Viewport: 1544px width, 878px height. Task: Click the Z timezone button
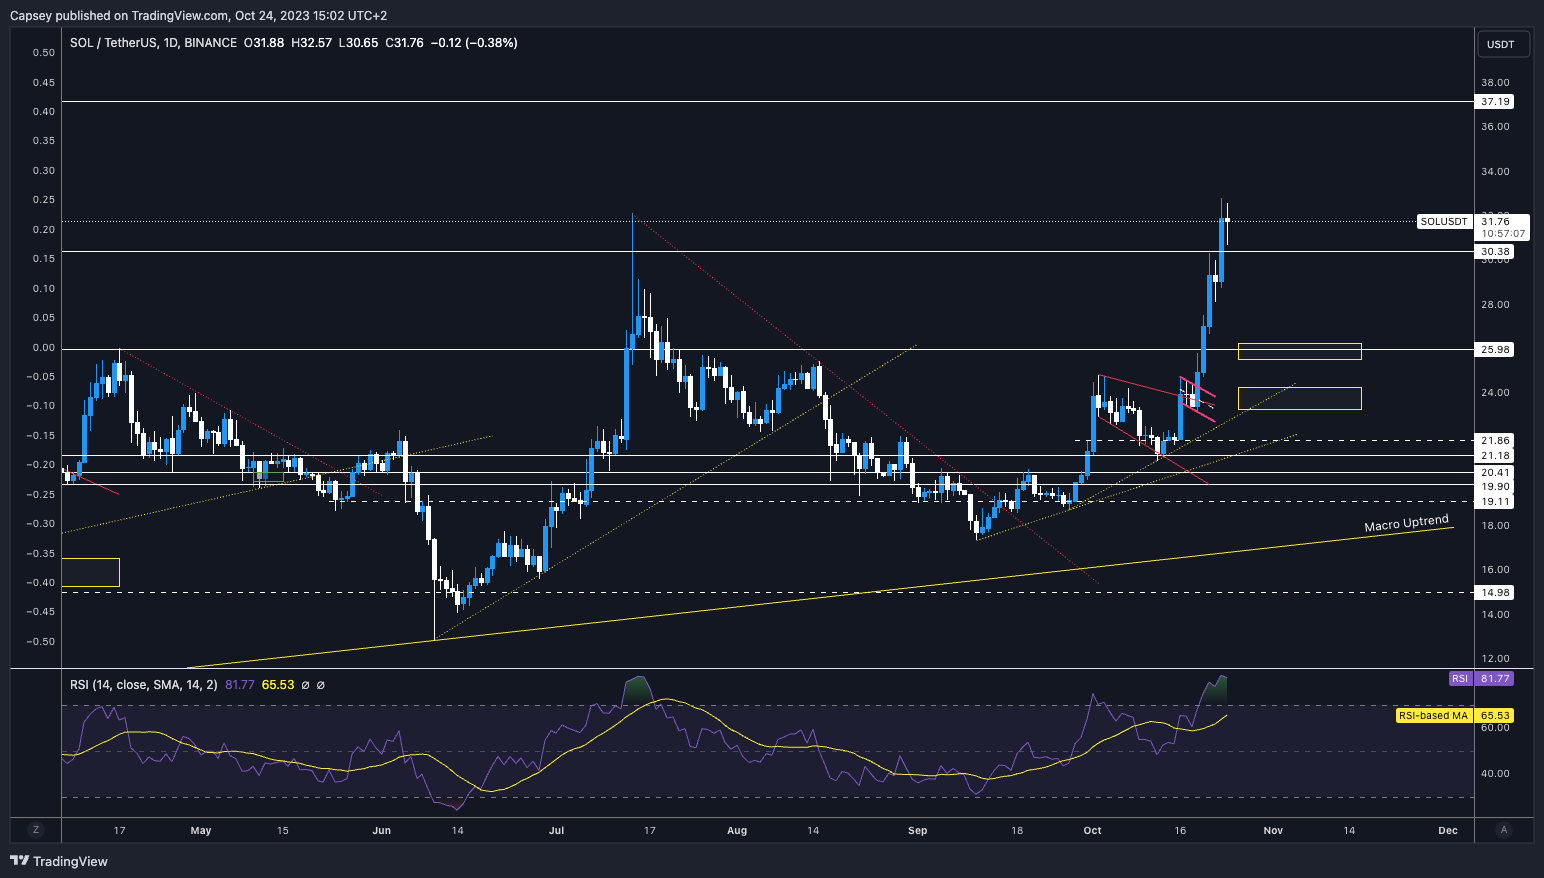tap(36, 830)
